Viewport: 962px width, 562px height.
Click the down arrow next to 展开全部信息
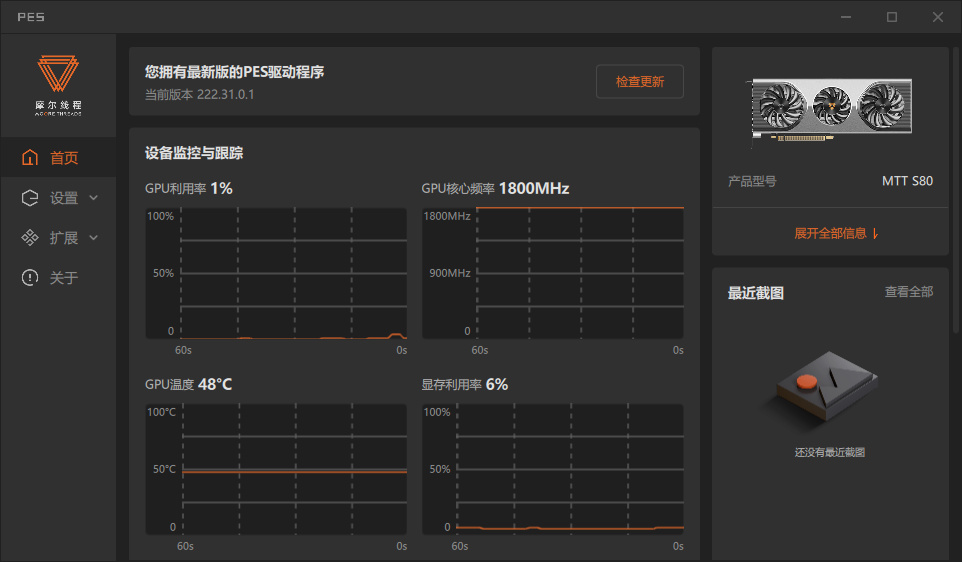tap(875, 233)
